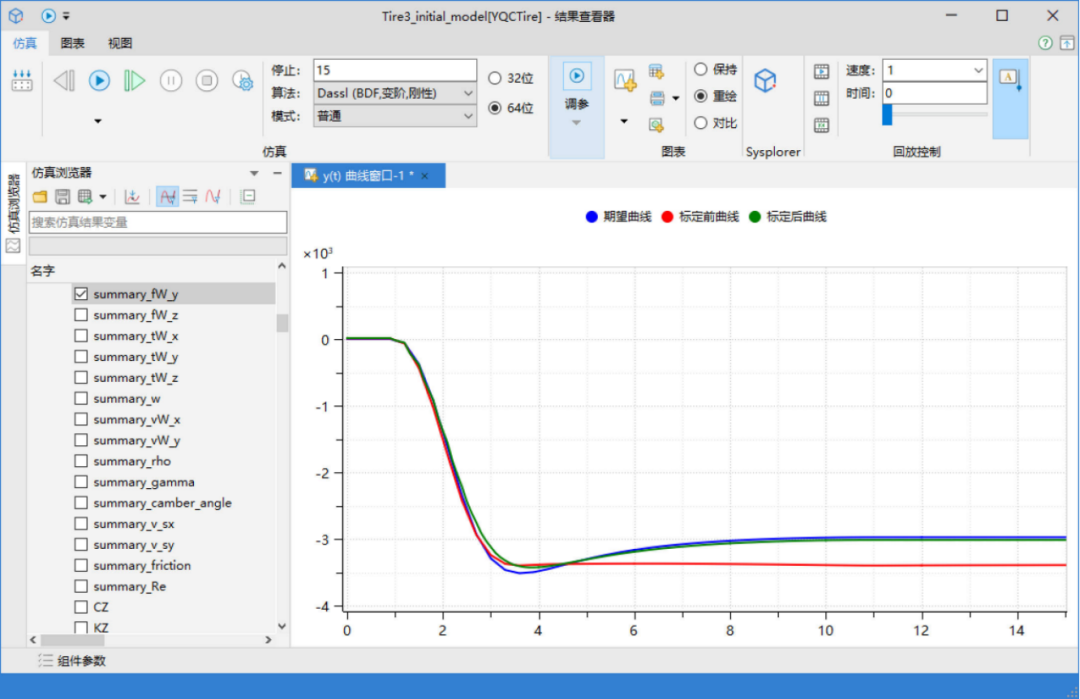Select the 仿真 ribbon tab
The image size is (1080, 699).
[25, 43]
